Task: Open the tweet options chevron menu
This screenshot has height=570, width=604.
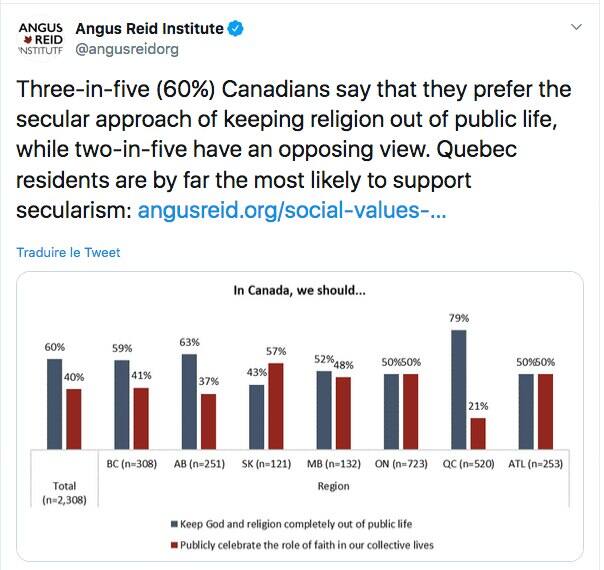Action: tap(576, 27)
